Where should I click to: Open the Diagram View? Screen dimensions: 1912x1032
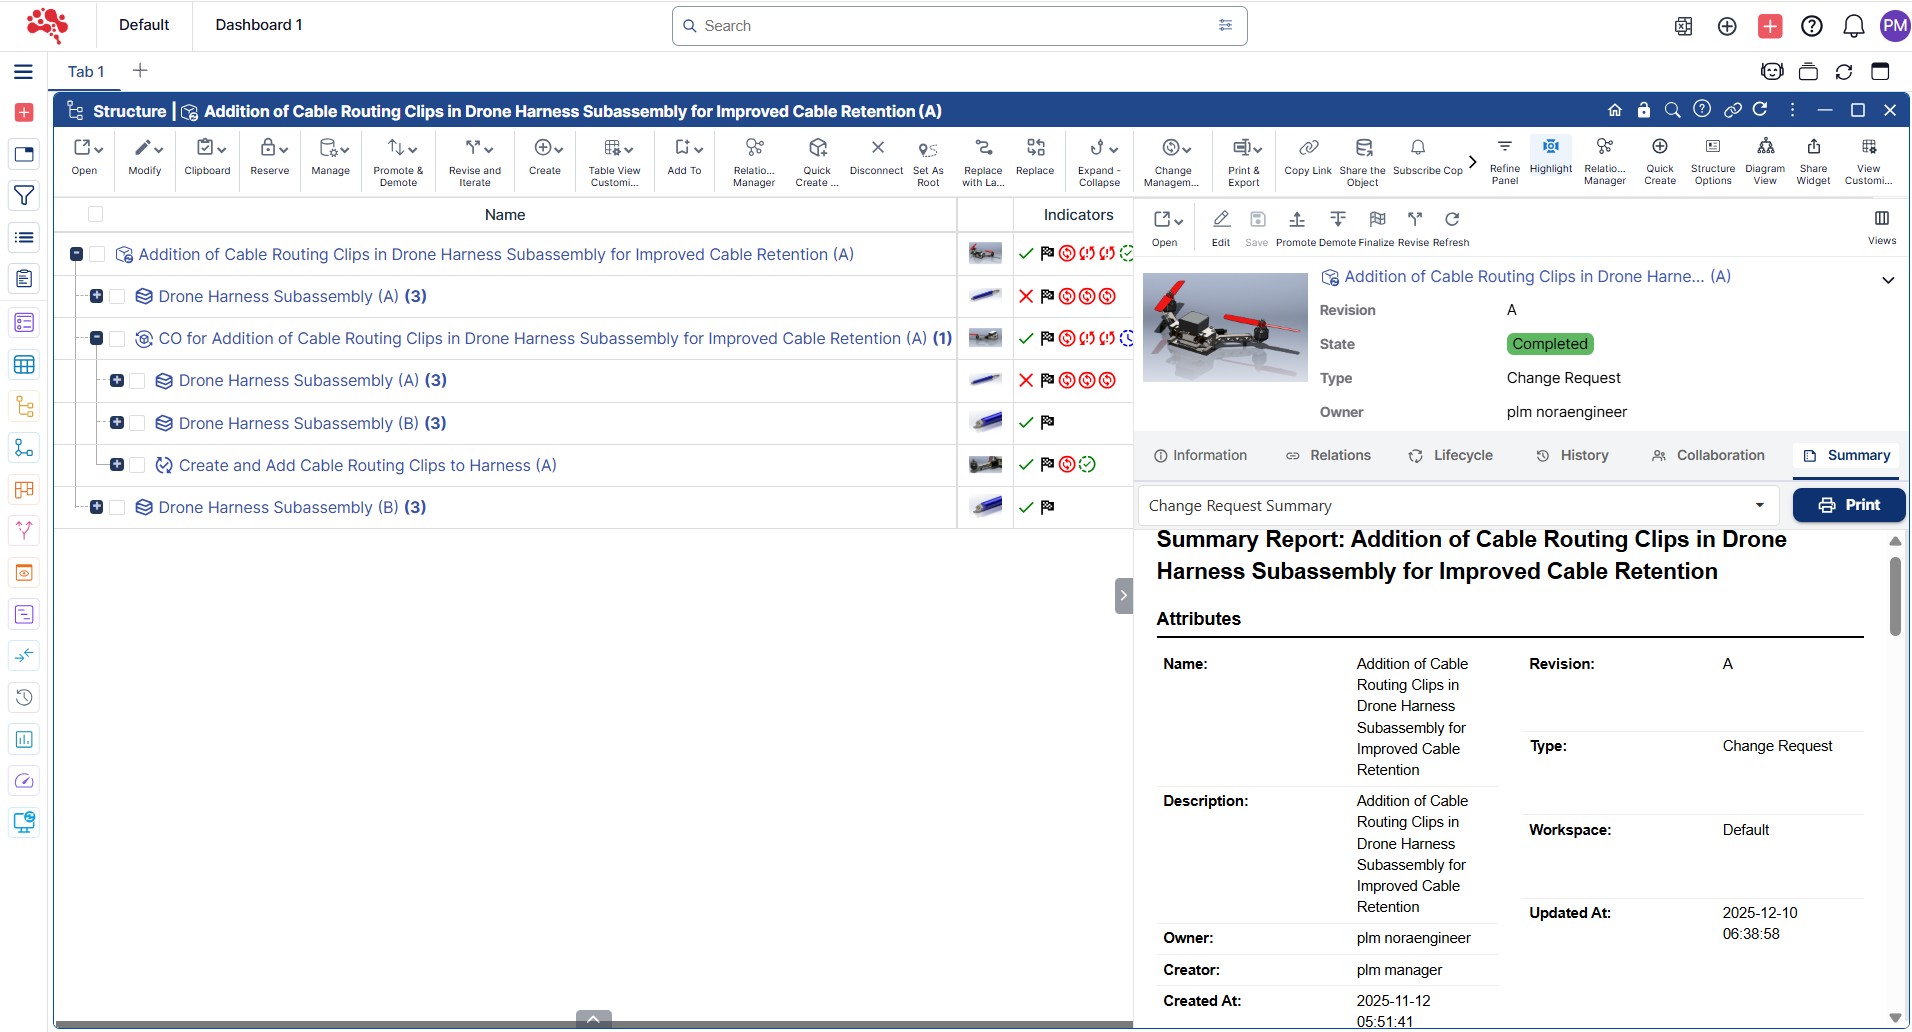pyautogui.click(x=1765, y=147)
